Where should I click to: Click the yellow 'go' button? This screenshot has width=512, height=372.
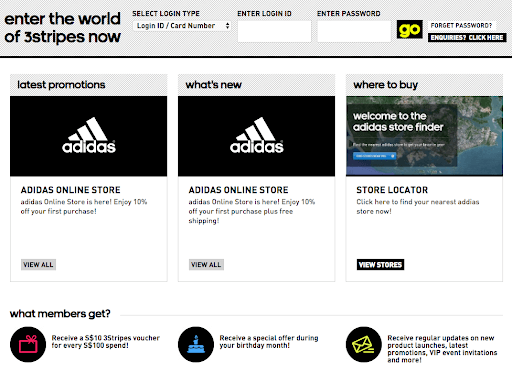pos(410,29)
